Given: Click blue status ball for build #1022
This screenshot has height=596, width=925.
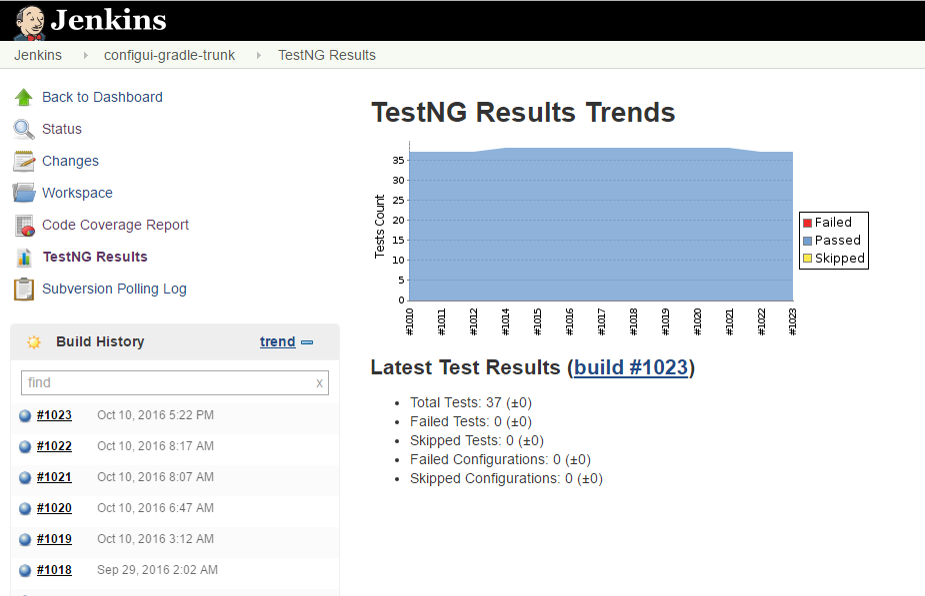Looking at the screenshot, I should coord(25,447).
